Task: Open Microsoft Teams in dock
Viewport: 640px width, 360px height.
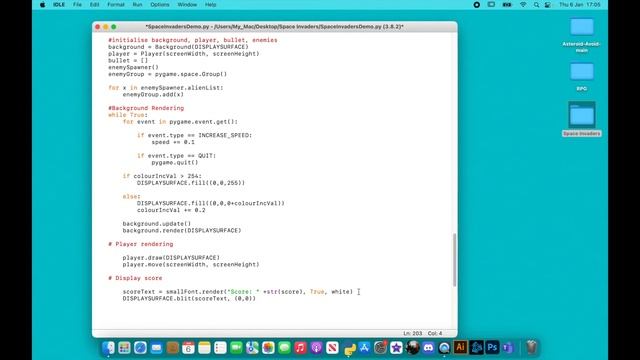Action: [508, 348]
